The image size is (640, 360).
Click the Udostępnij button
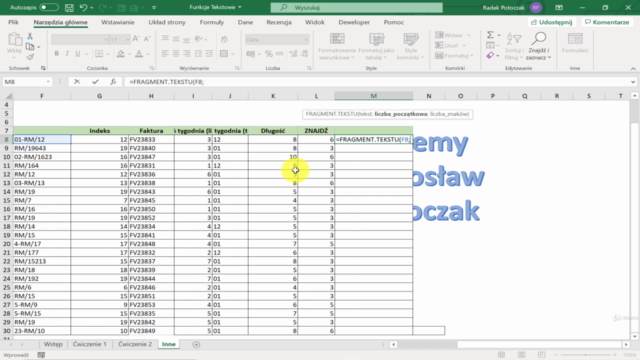(x=552, y=22)
